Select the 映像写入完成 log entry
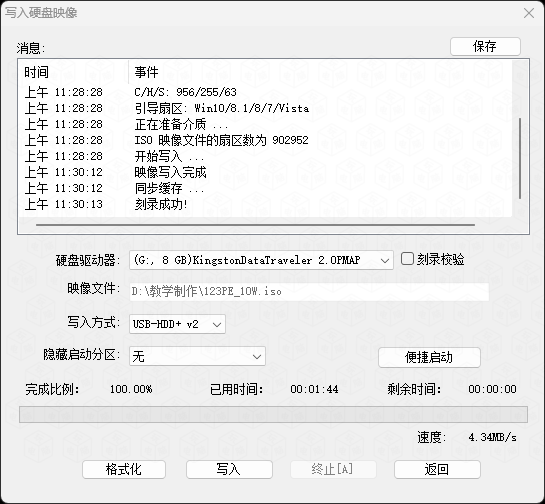Image resolution: width=545 pixels, height=504 pixels. (171, 172)
